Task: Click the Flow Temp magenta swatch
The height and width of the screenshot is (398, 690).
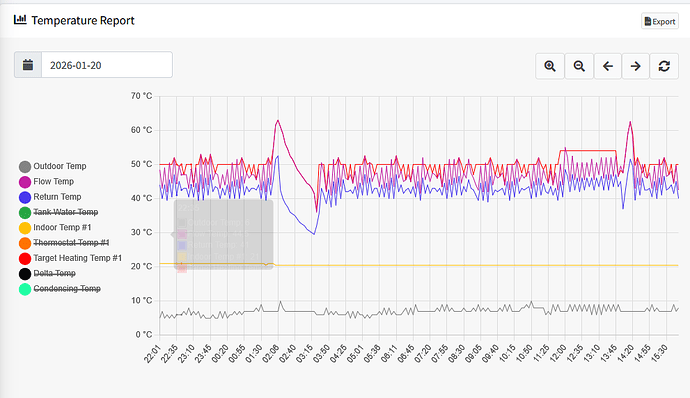Action: [25, 182]
